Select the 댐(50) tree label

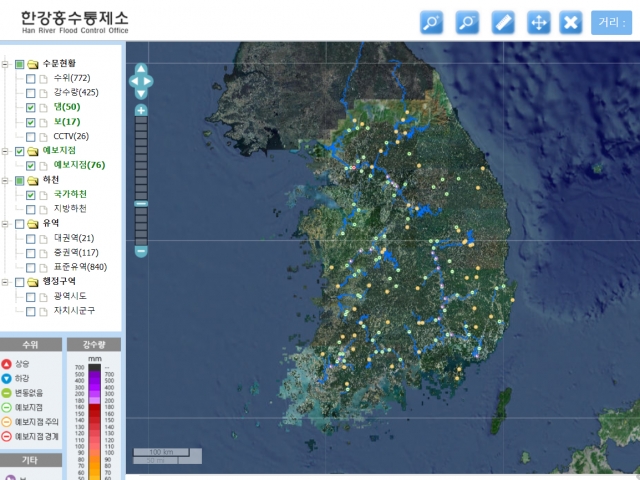pos(67,107)
